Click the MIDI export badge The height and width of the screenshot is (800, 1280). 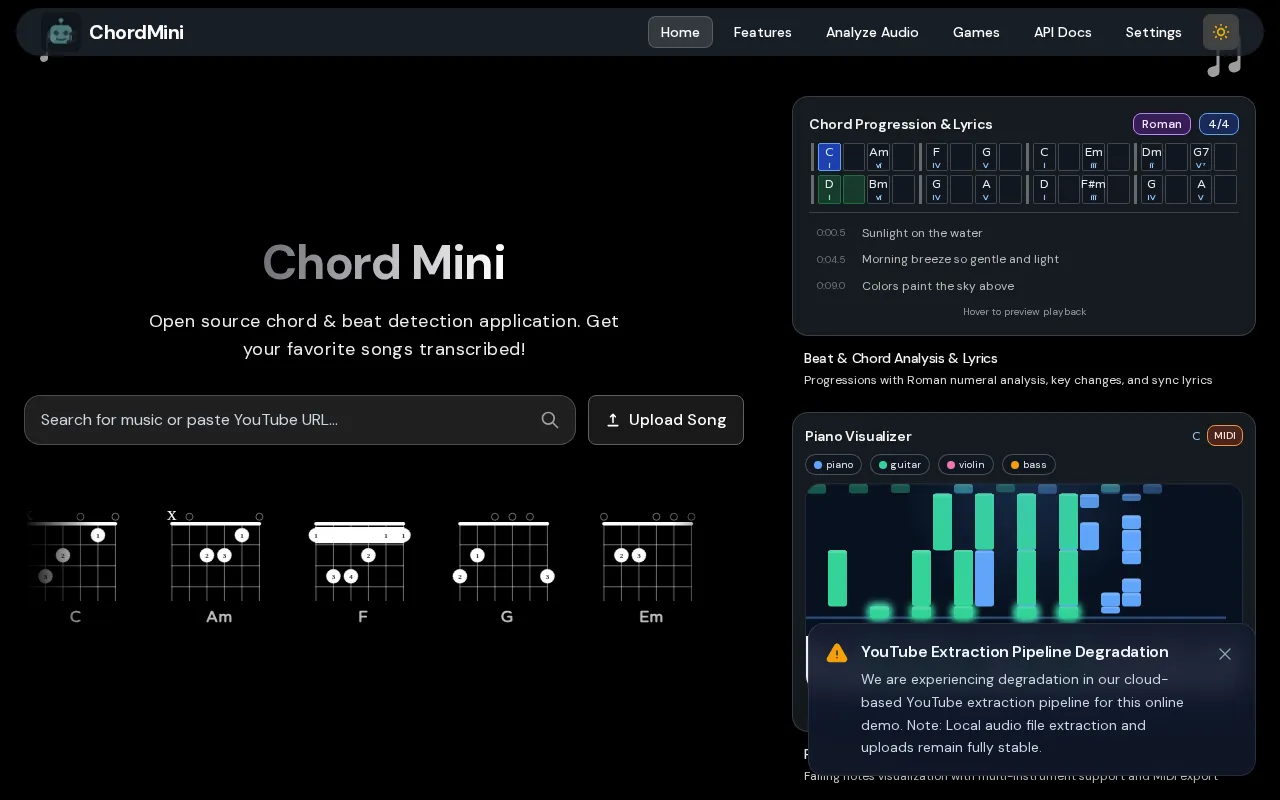[1225, 436]
